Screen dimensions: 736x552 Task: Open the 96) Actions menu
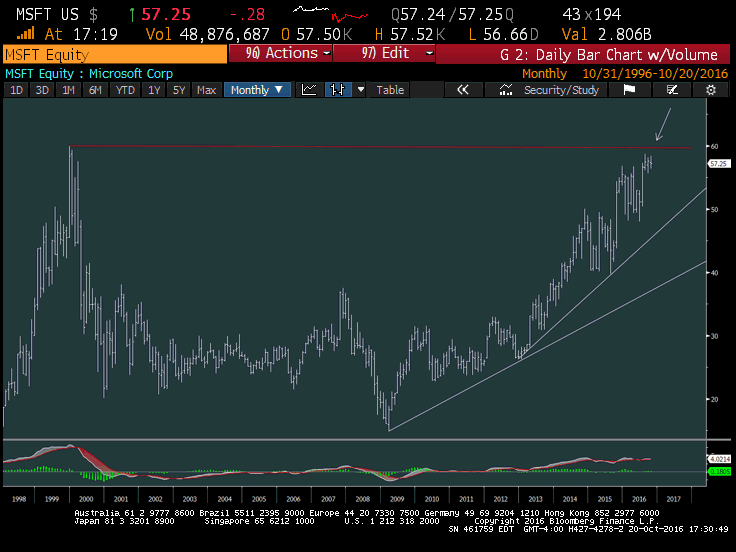tap(280, 53)
